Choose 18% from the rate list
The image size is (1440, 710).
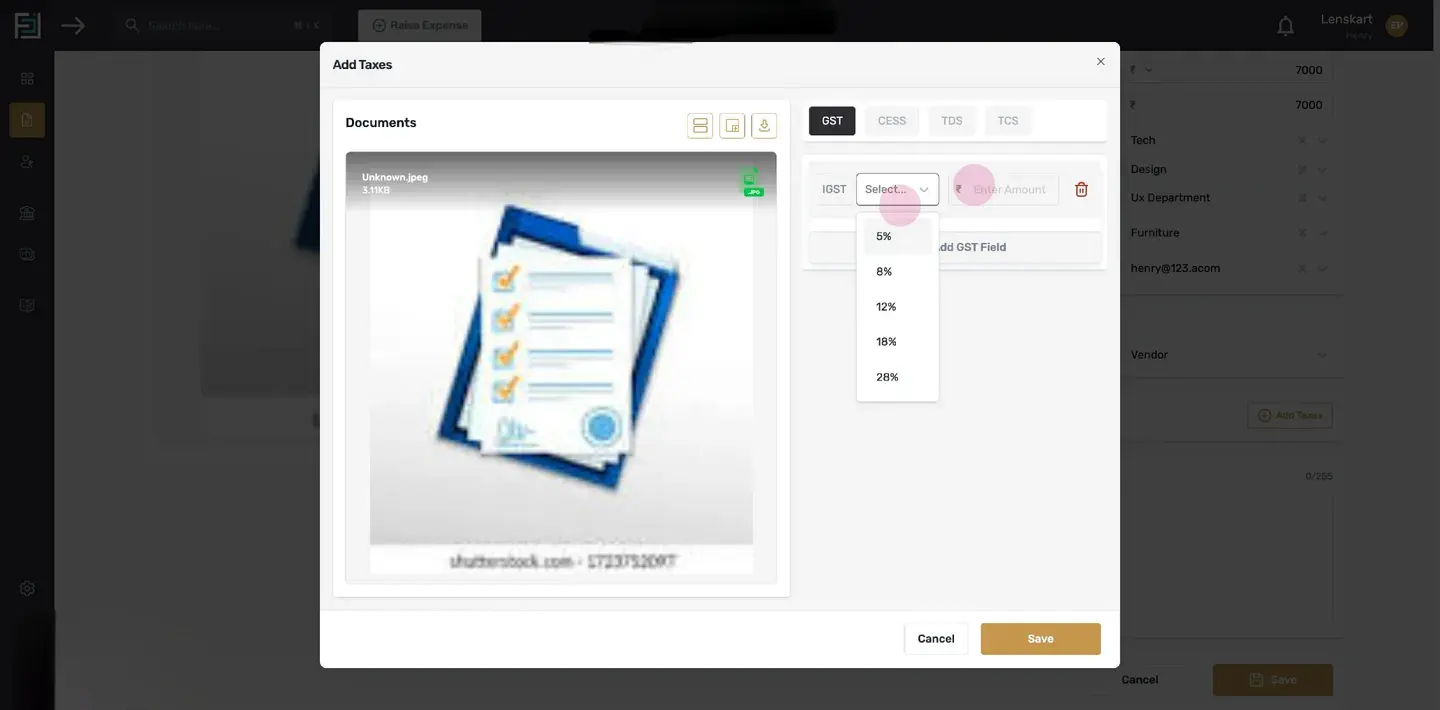897,342
